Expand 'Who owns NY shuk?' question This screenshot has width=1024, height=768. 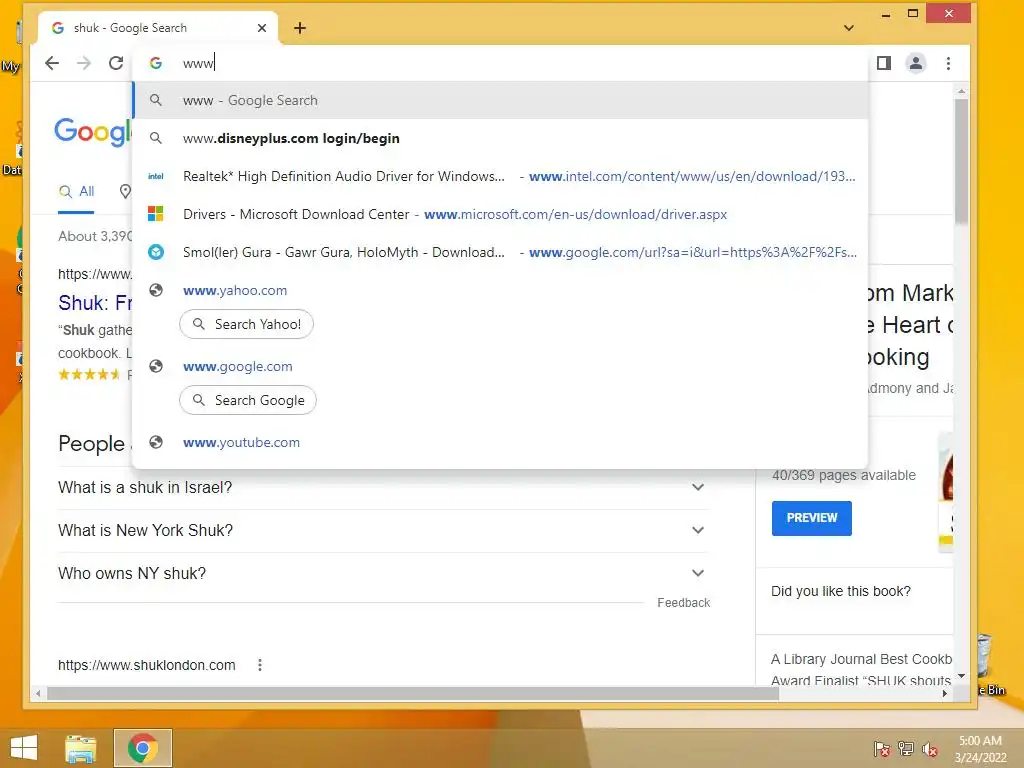pyautogui.click(x=383, y=573)
